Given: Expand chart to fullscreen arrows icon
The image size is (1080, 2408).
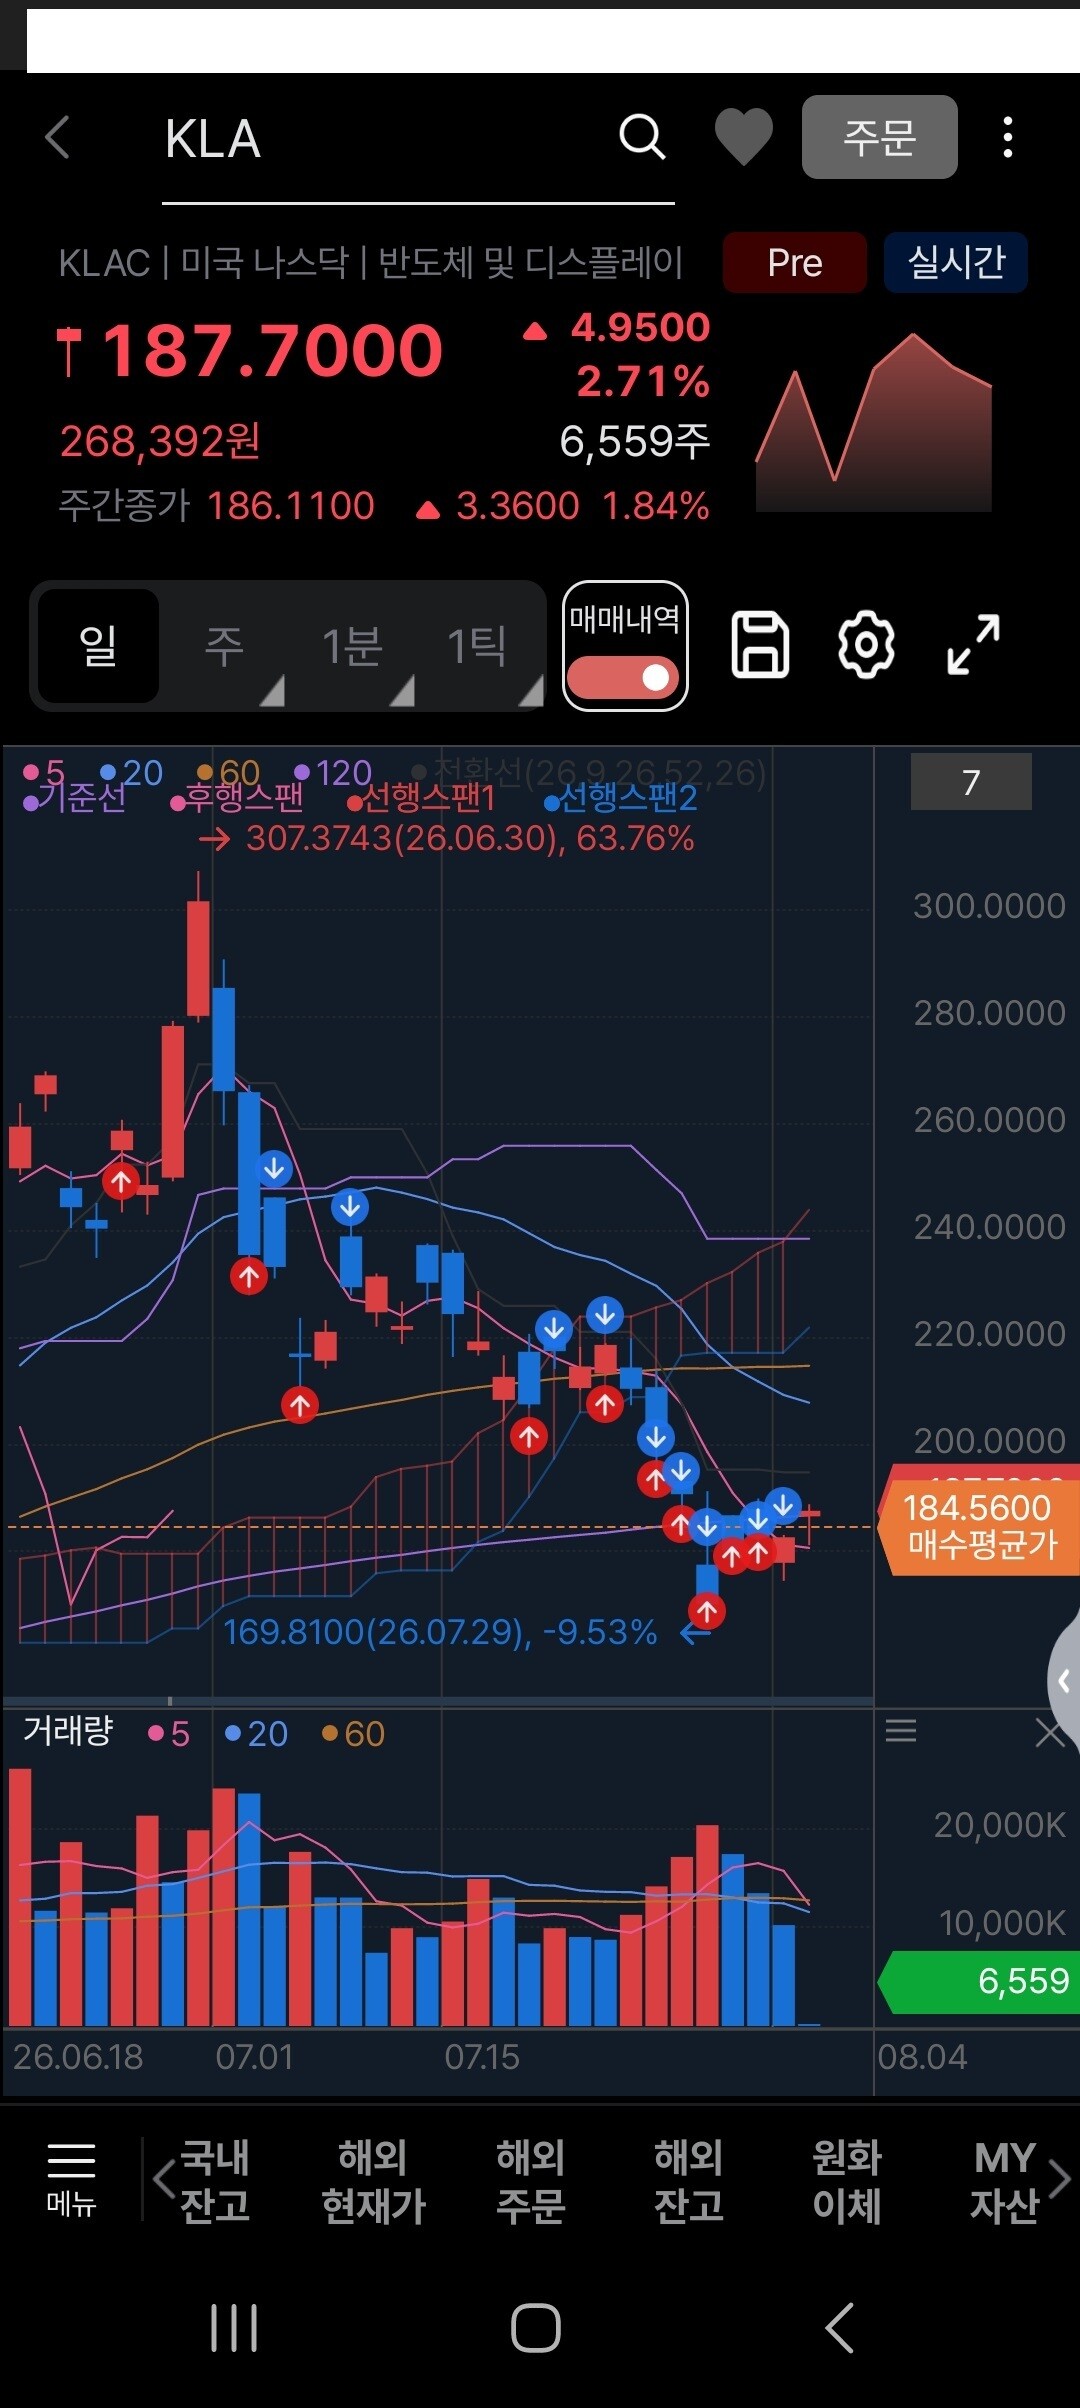Looking at the screenshot, I should click(x=973, y=645).
